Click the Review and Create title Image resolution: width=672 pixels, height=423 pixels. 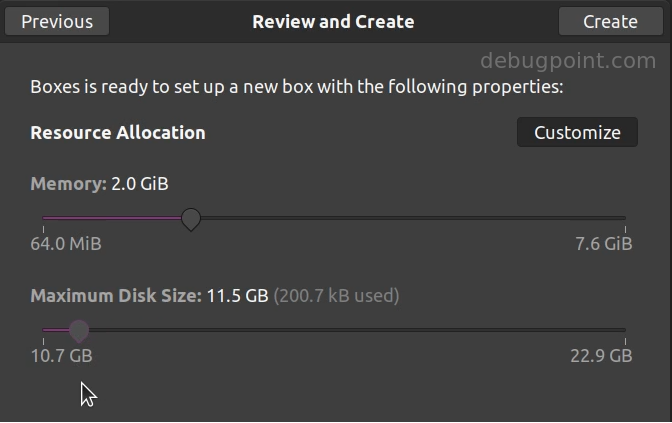333,21
